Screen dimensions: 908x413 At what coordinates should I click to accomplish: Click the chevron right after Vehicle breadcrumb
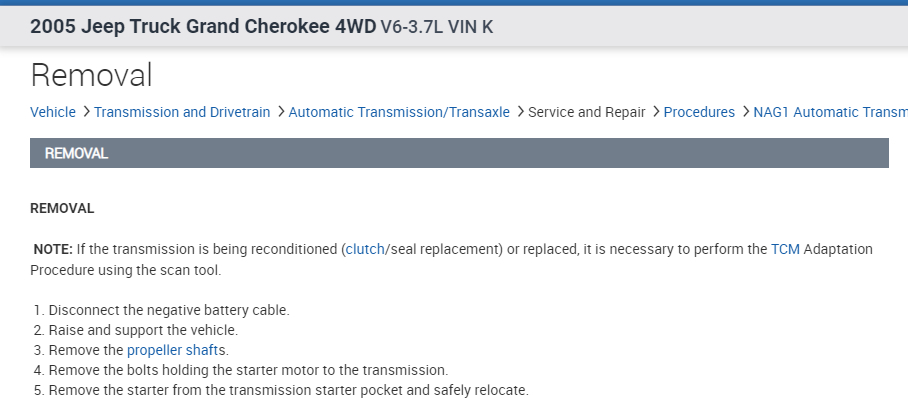pos(86,112)
